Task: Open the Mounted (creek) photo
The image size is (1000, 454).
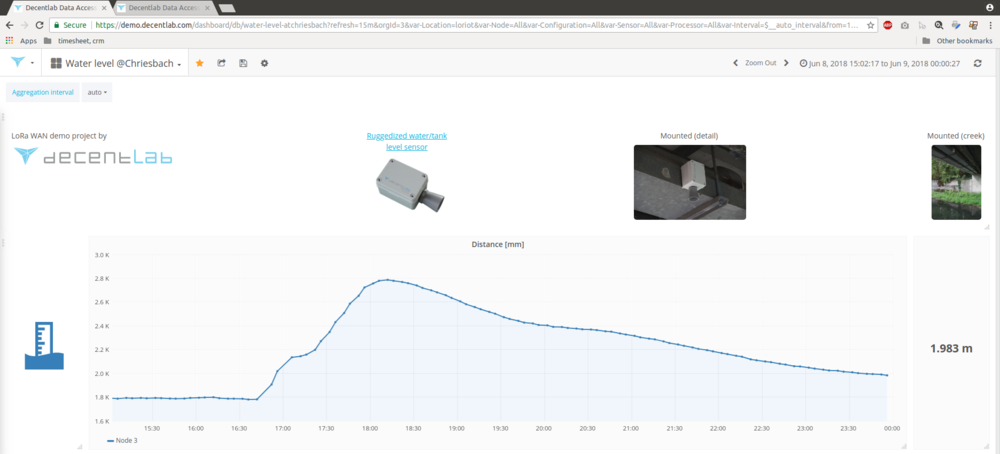Action: tap(956, 182)
